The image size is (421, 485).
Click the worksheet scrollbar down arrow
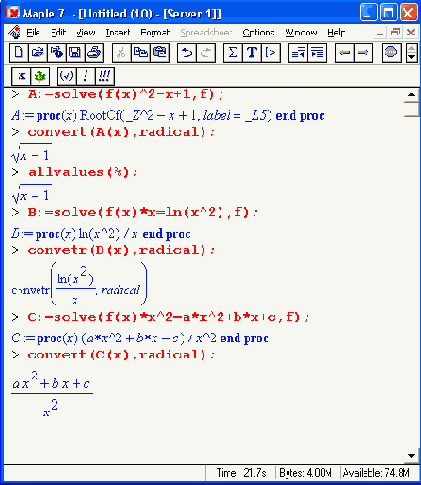click(411, 456)
